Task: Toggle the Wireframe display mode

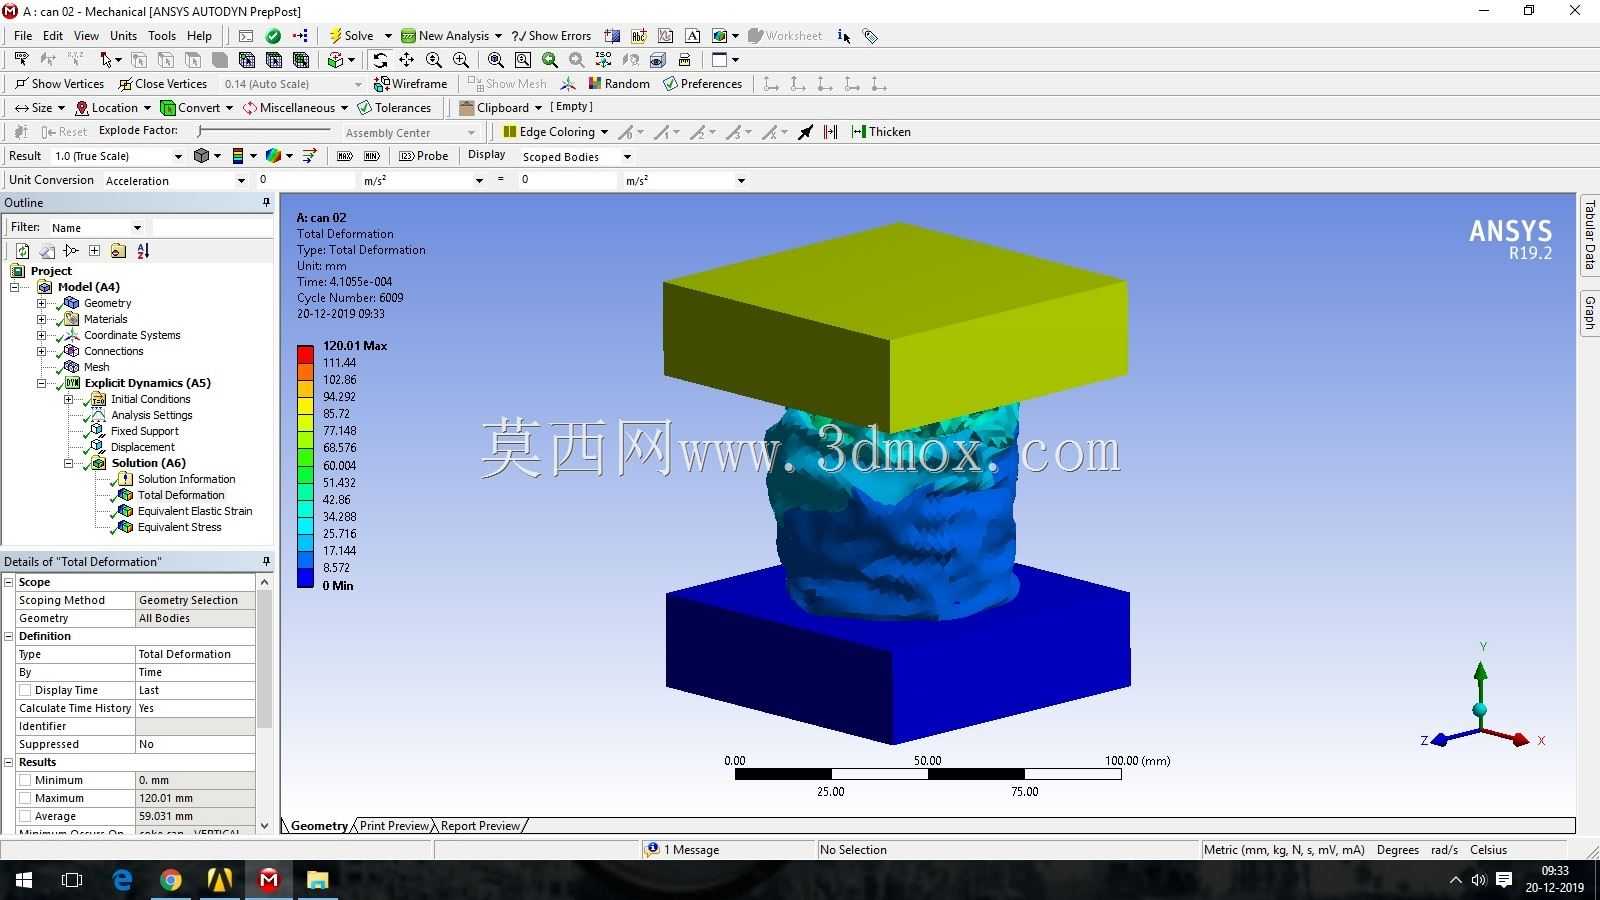Action: 410,84
